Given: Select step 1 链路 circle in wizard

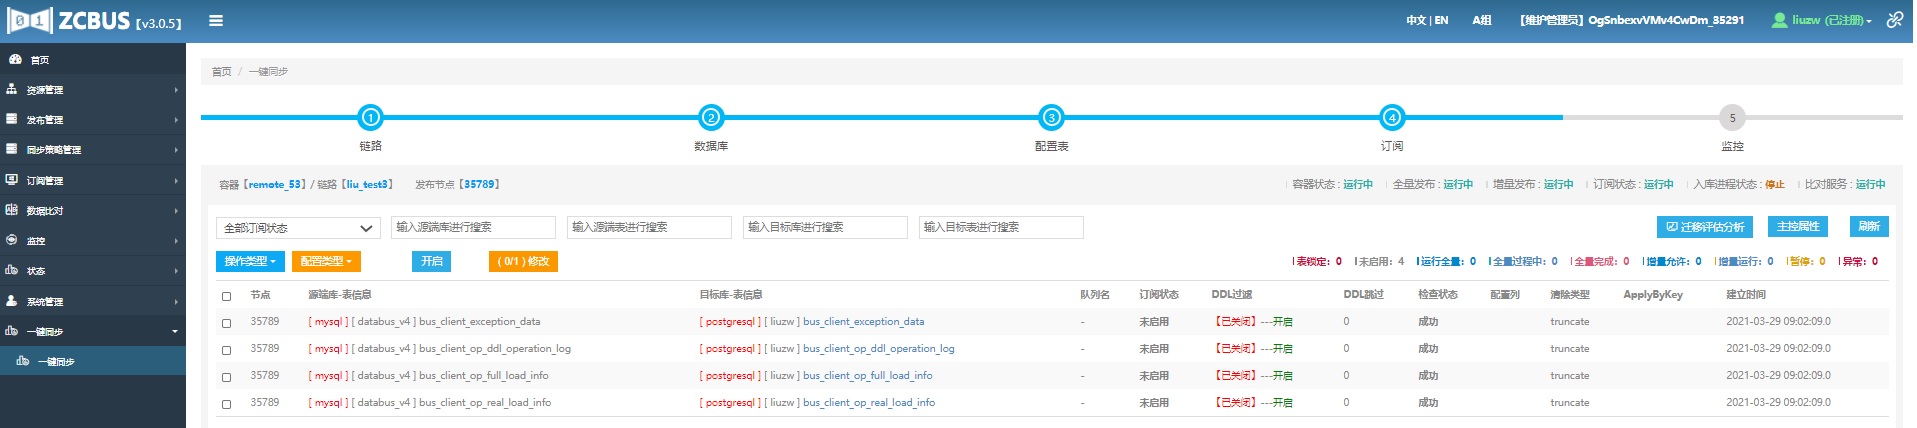Looking at the screenshot, I should point(370,118).
